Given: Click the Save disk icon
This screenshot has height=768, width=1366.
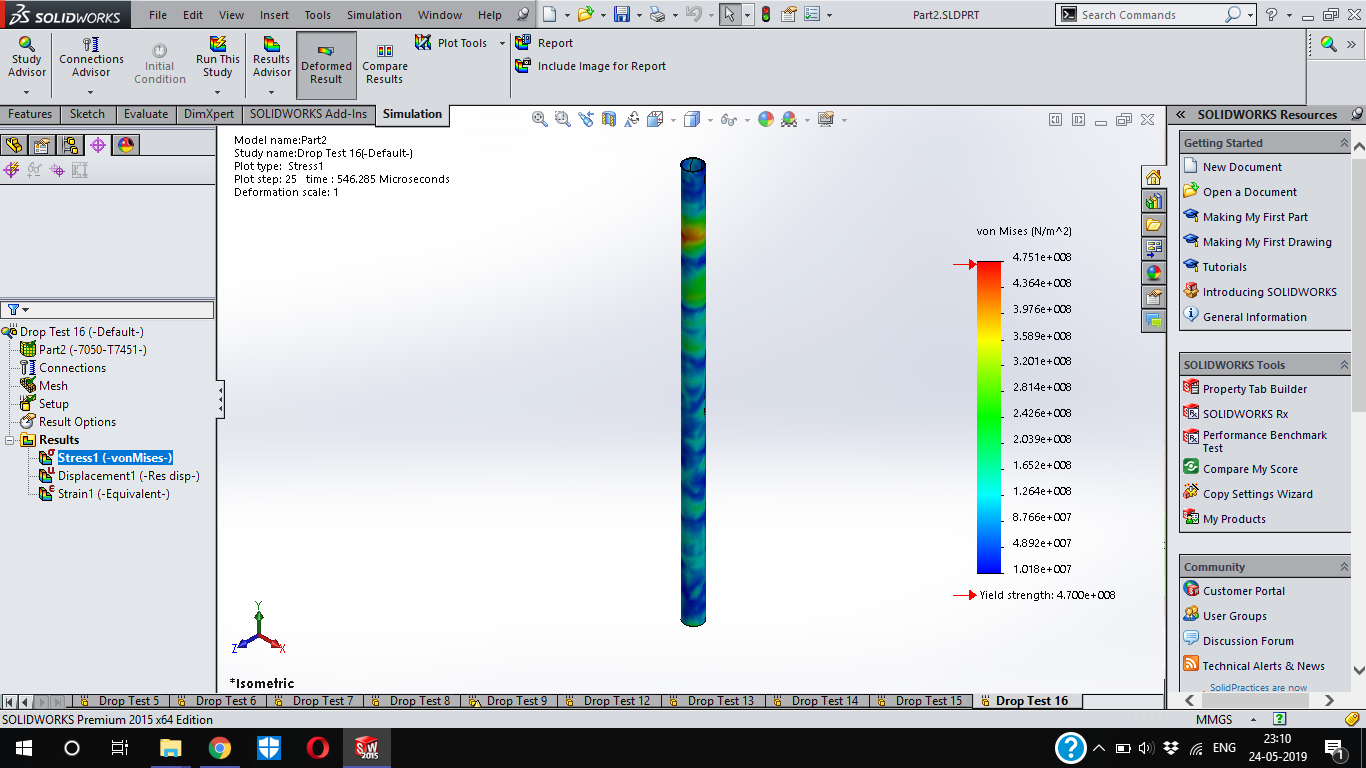Looking at the screenshot, I should click(x=621, y=14).
